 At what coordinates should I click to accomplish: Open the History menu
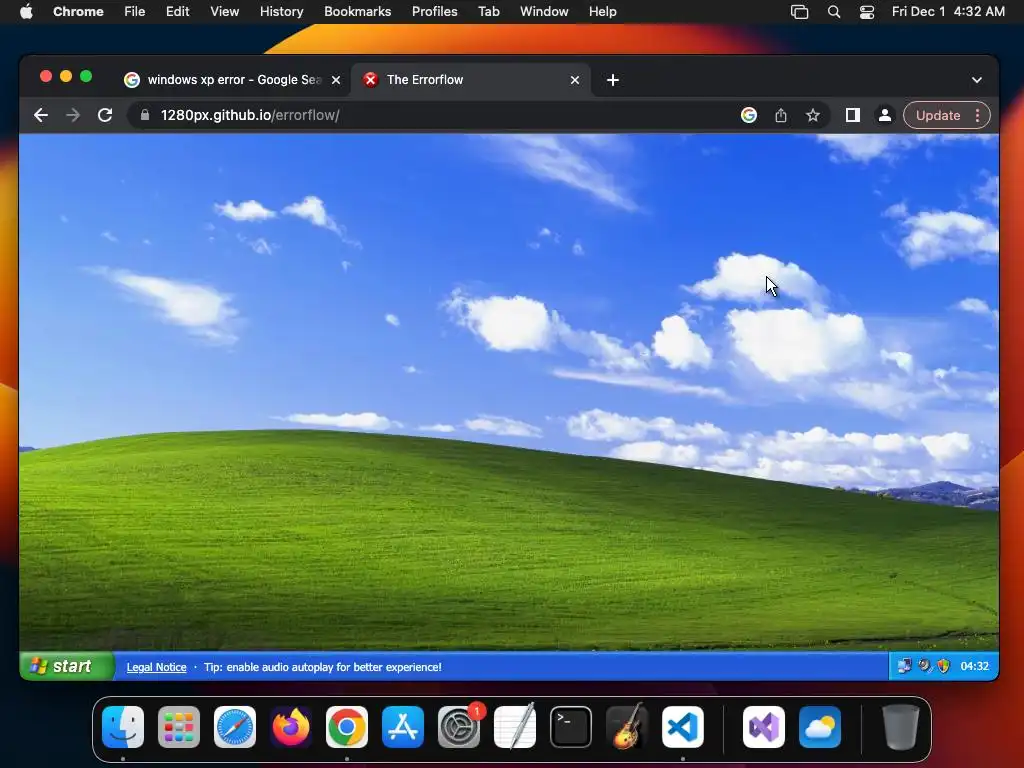(281, 11)
